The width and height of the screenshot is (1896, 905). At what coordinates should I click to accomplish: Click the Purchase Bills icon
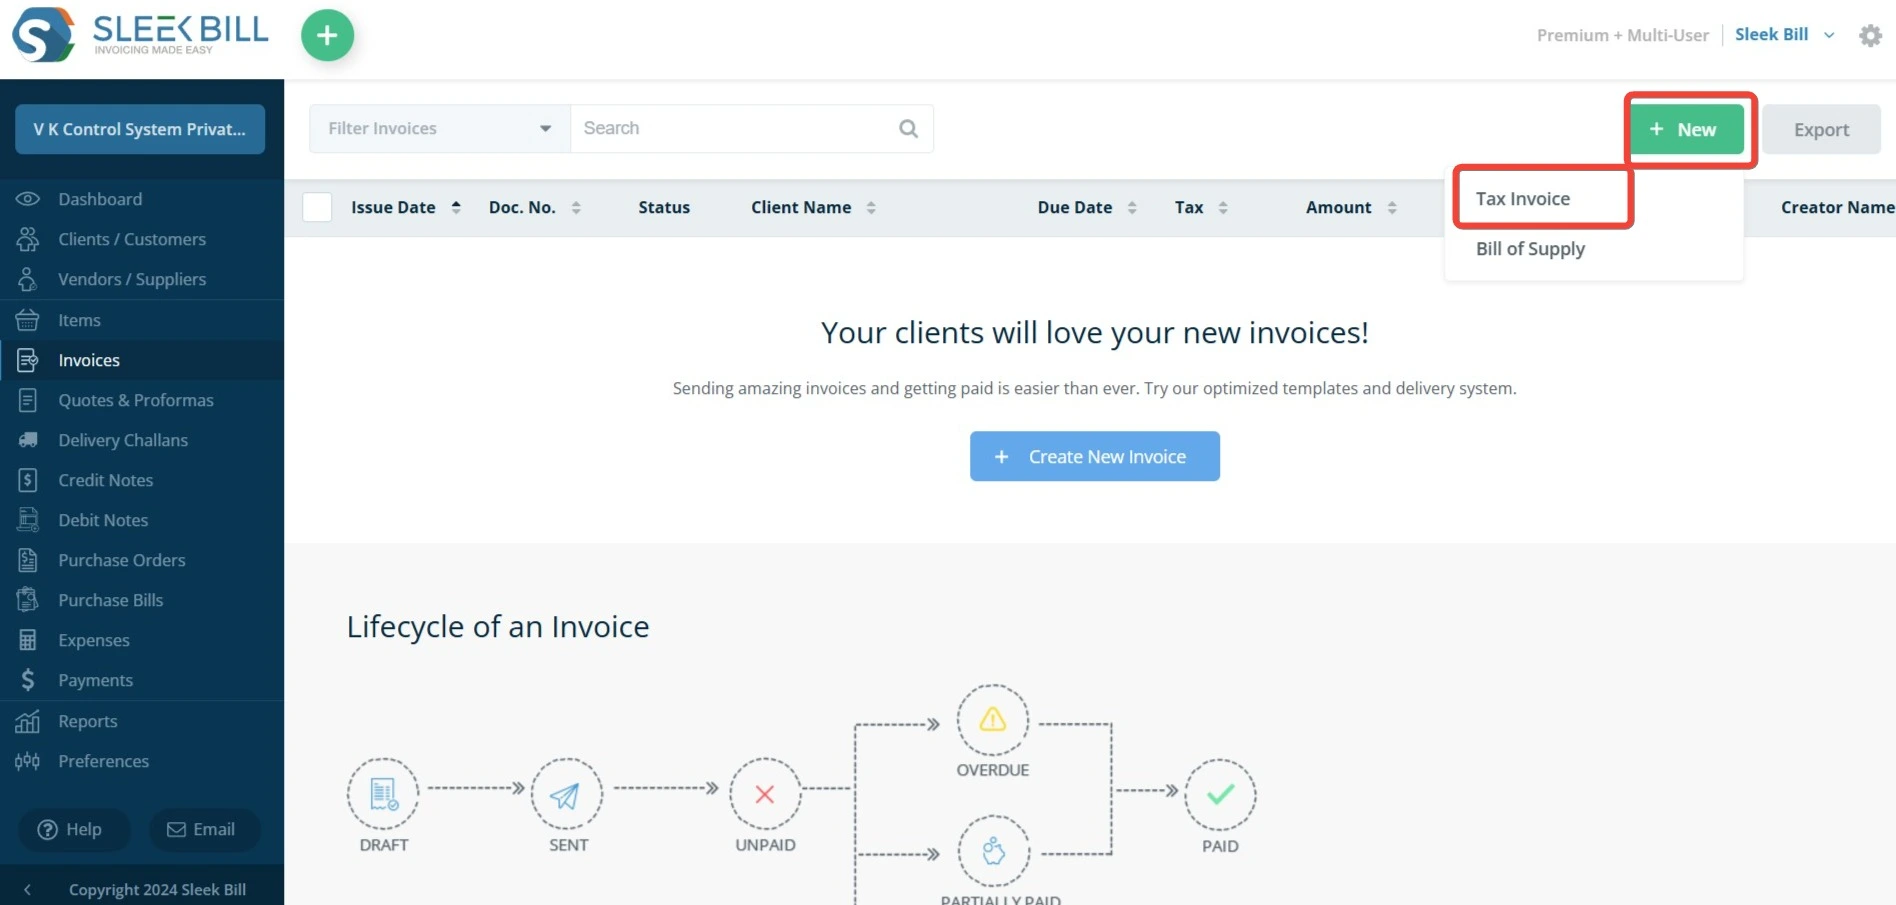[x=28, y=600]
